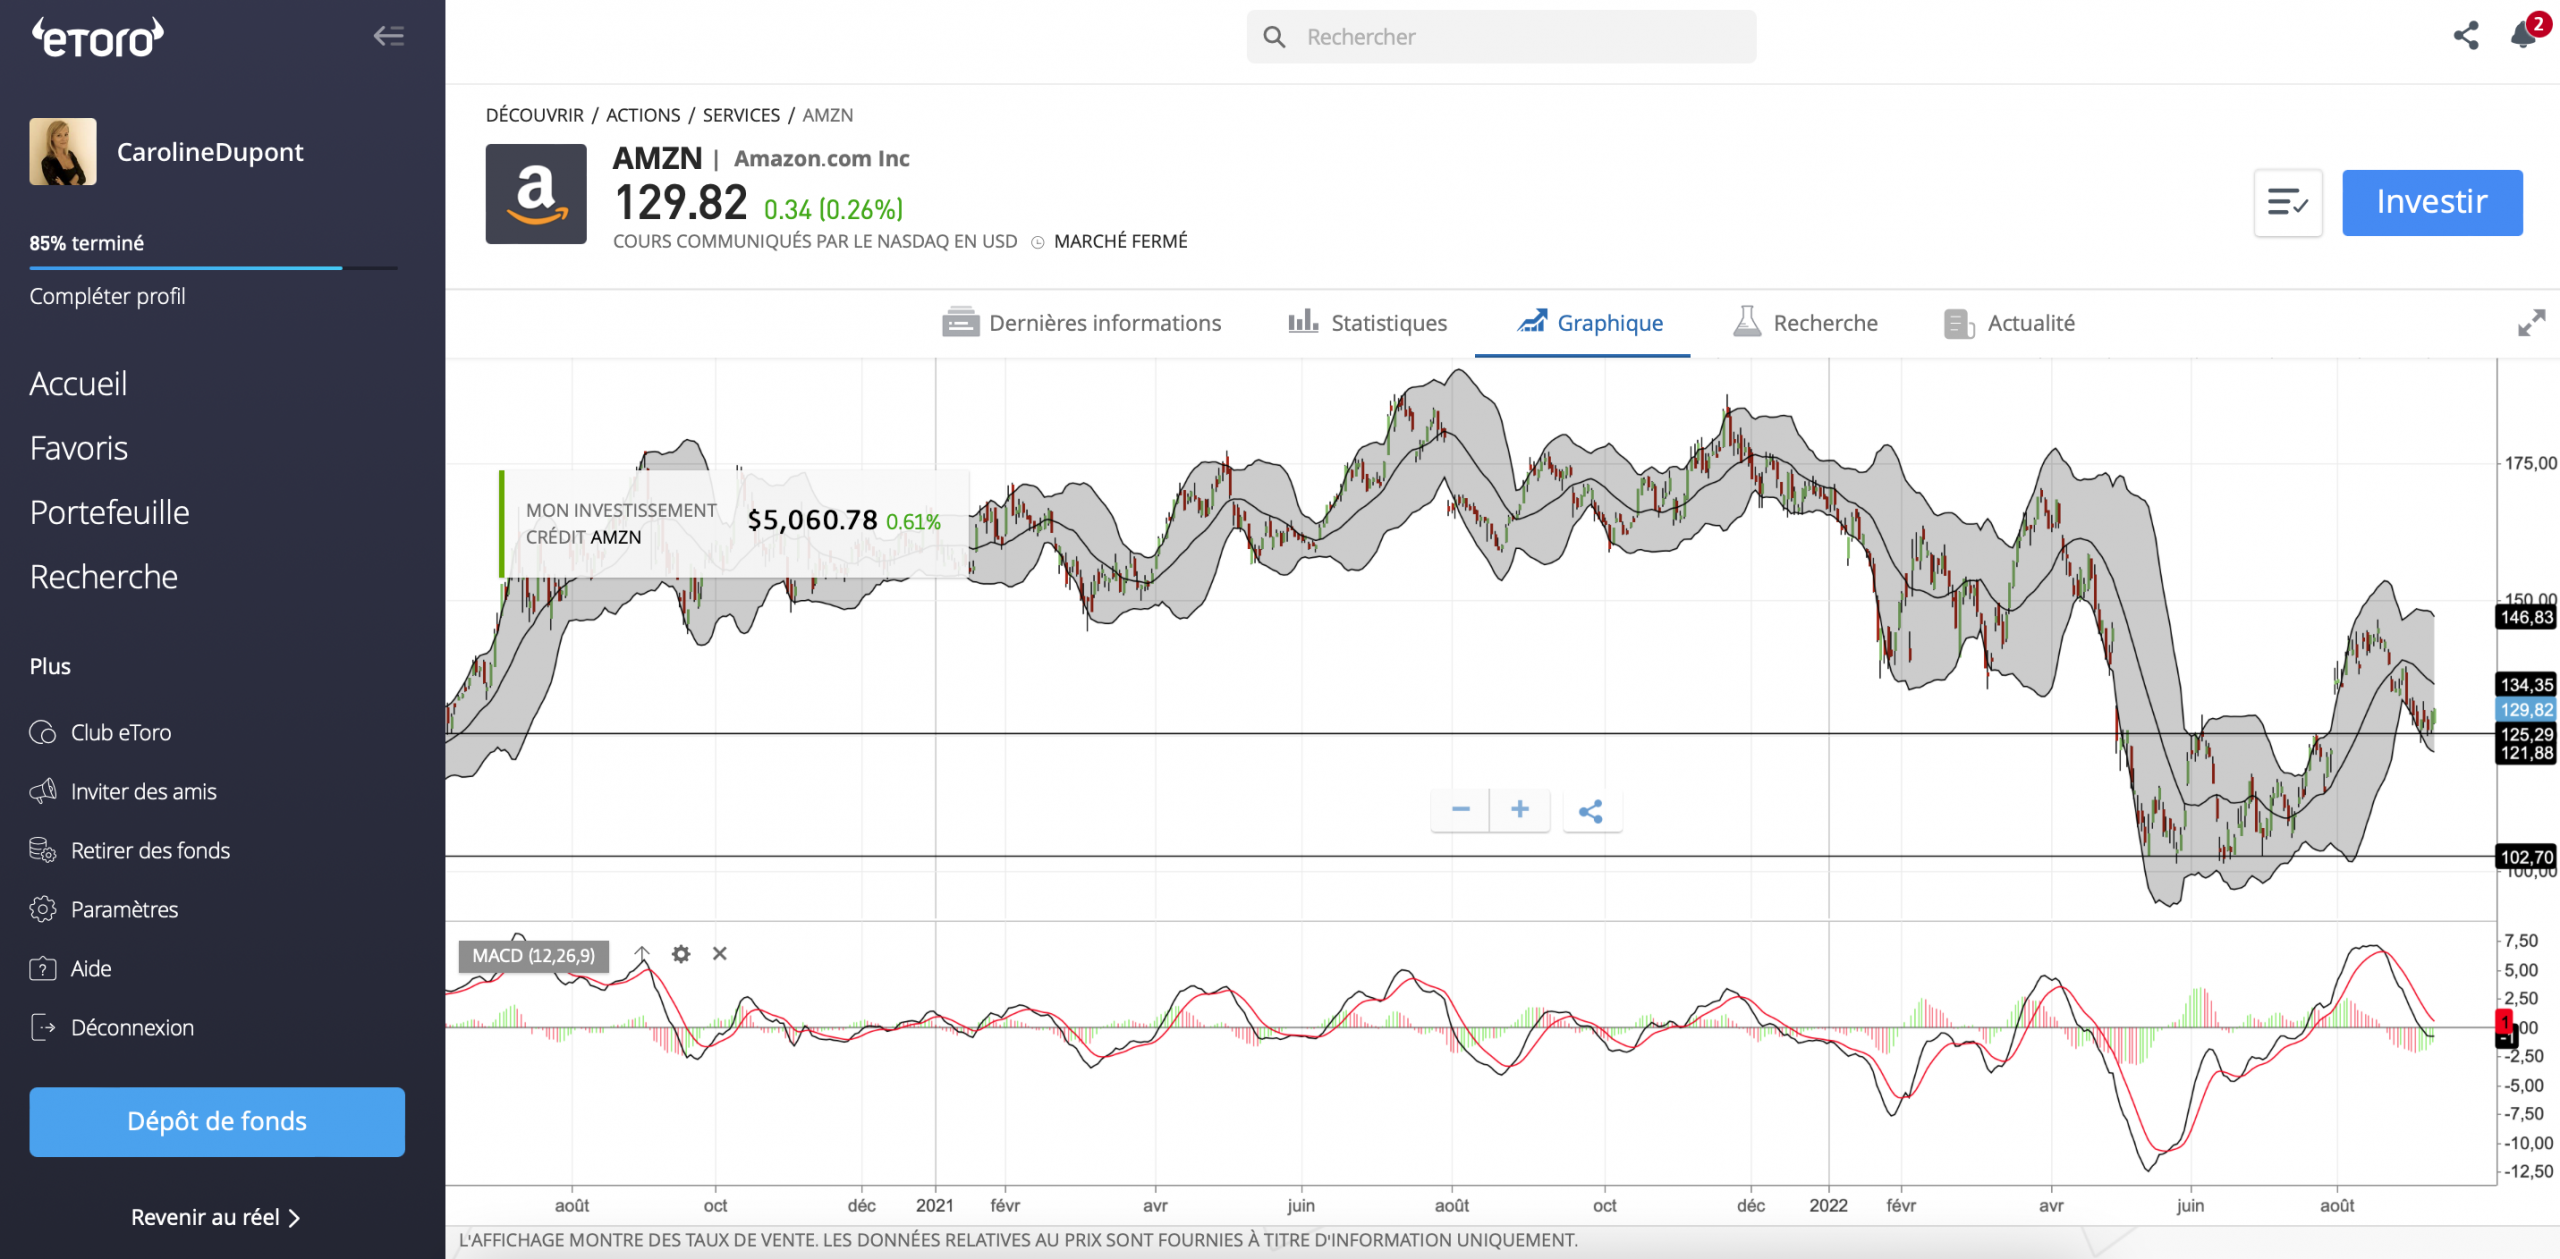The height and width of the screenshot is (1259, 2560).
Task: Click the 2022 label on time axis
Action: point(1828,1206)
